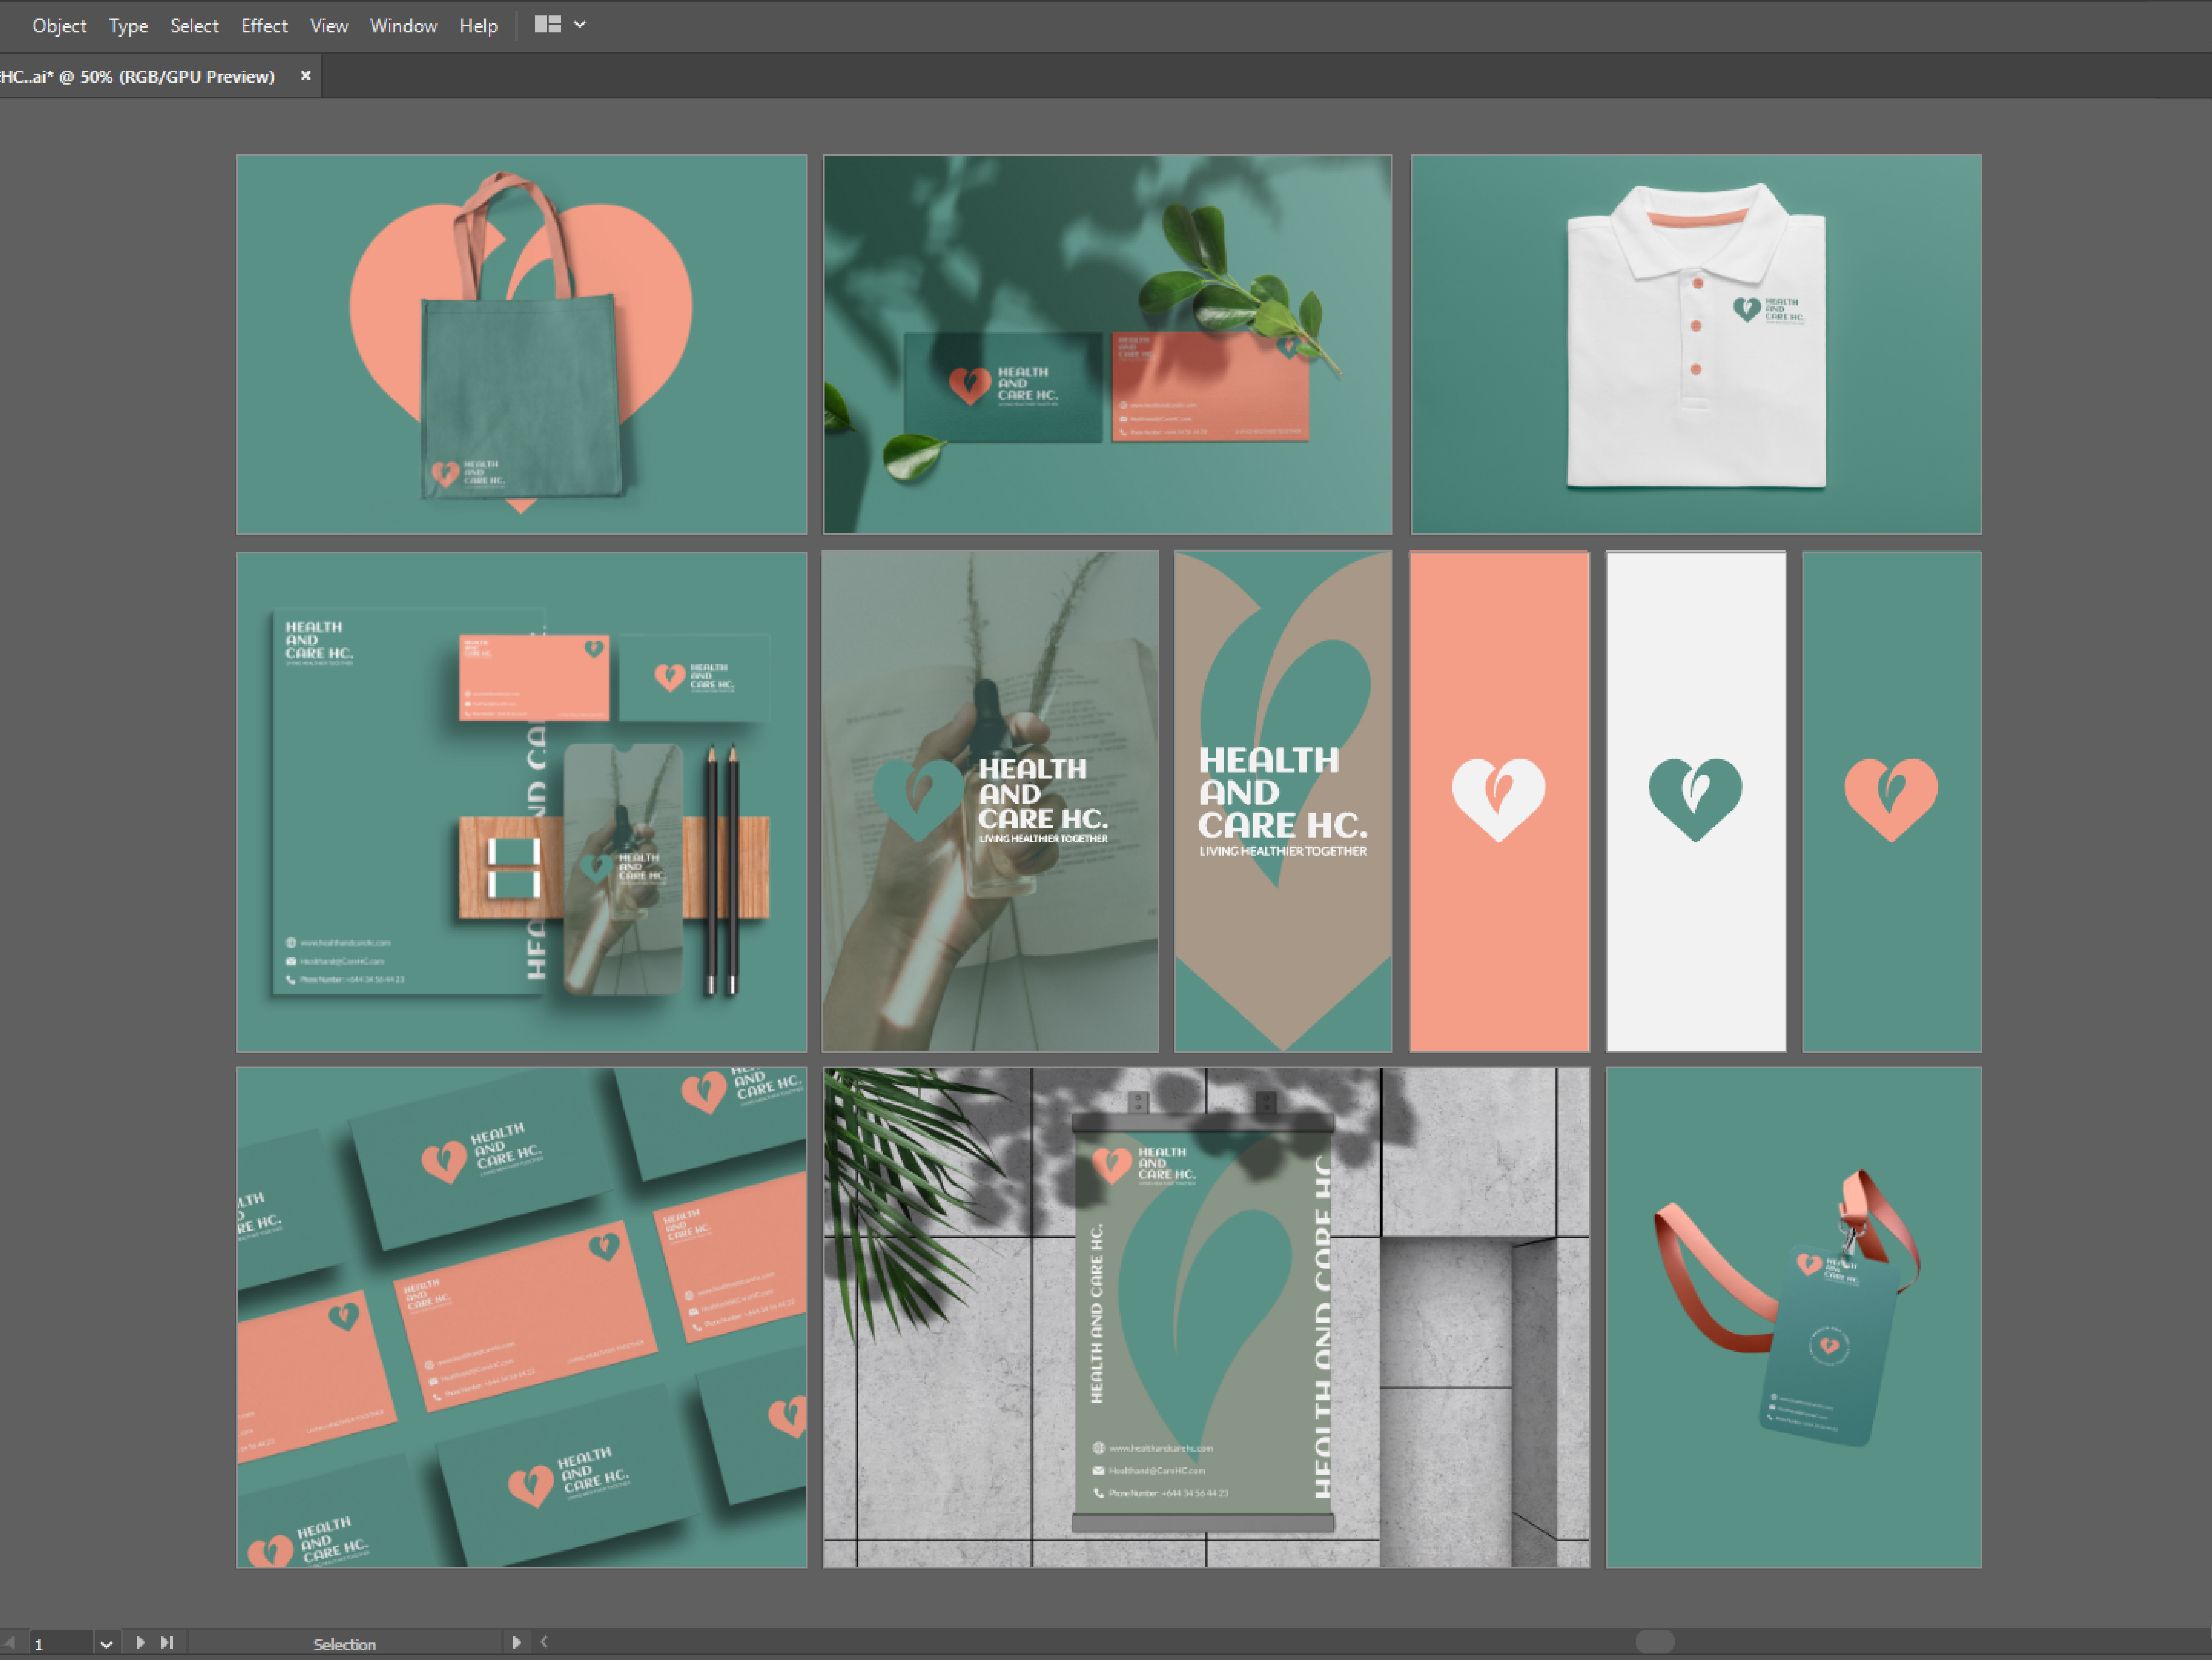
Task: Select the stationery set mockup artboard
Action: coord(521,802)
